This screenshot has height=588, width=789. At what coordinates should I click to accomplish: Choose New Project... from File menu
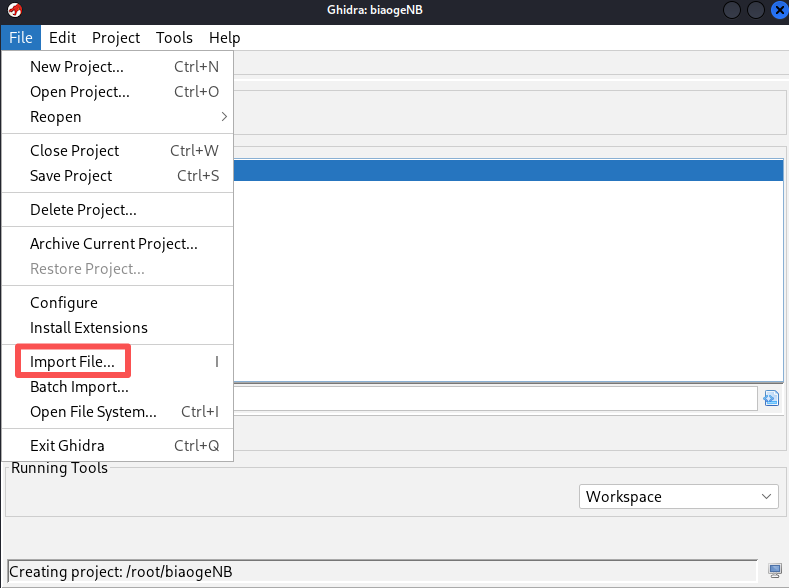(x=117, y=66)
